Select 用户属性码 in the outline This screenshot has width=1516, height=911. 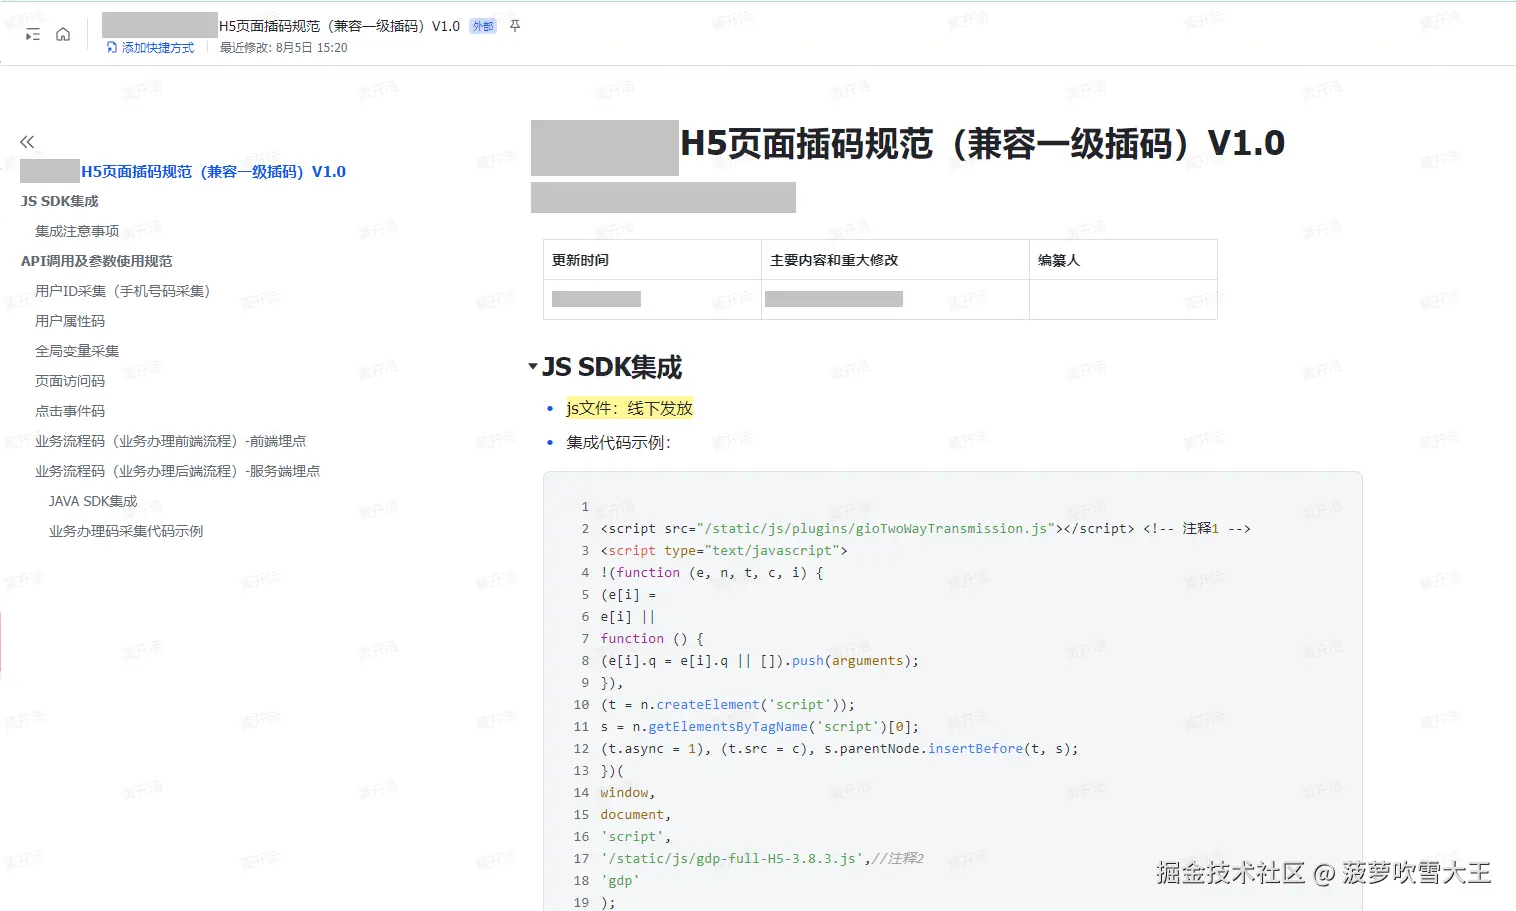pyautogui.click(x=71, y=320)
